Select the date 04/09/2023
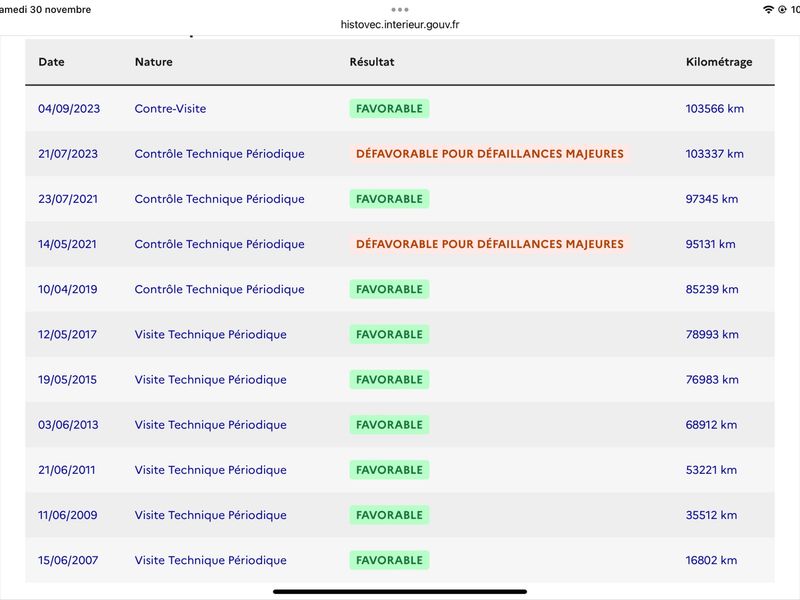The height and width of the screenshot is (600, 800). pos(69,109)
